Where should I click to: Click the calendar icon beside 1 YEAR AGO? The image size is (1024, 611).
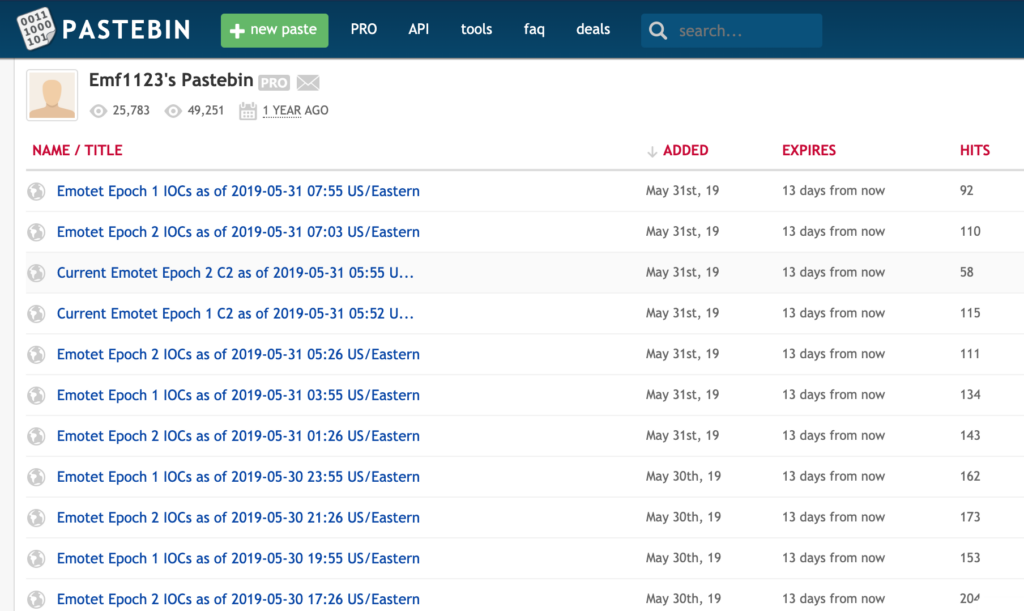click(x=248, y=111)
